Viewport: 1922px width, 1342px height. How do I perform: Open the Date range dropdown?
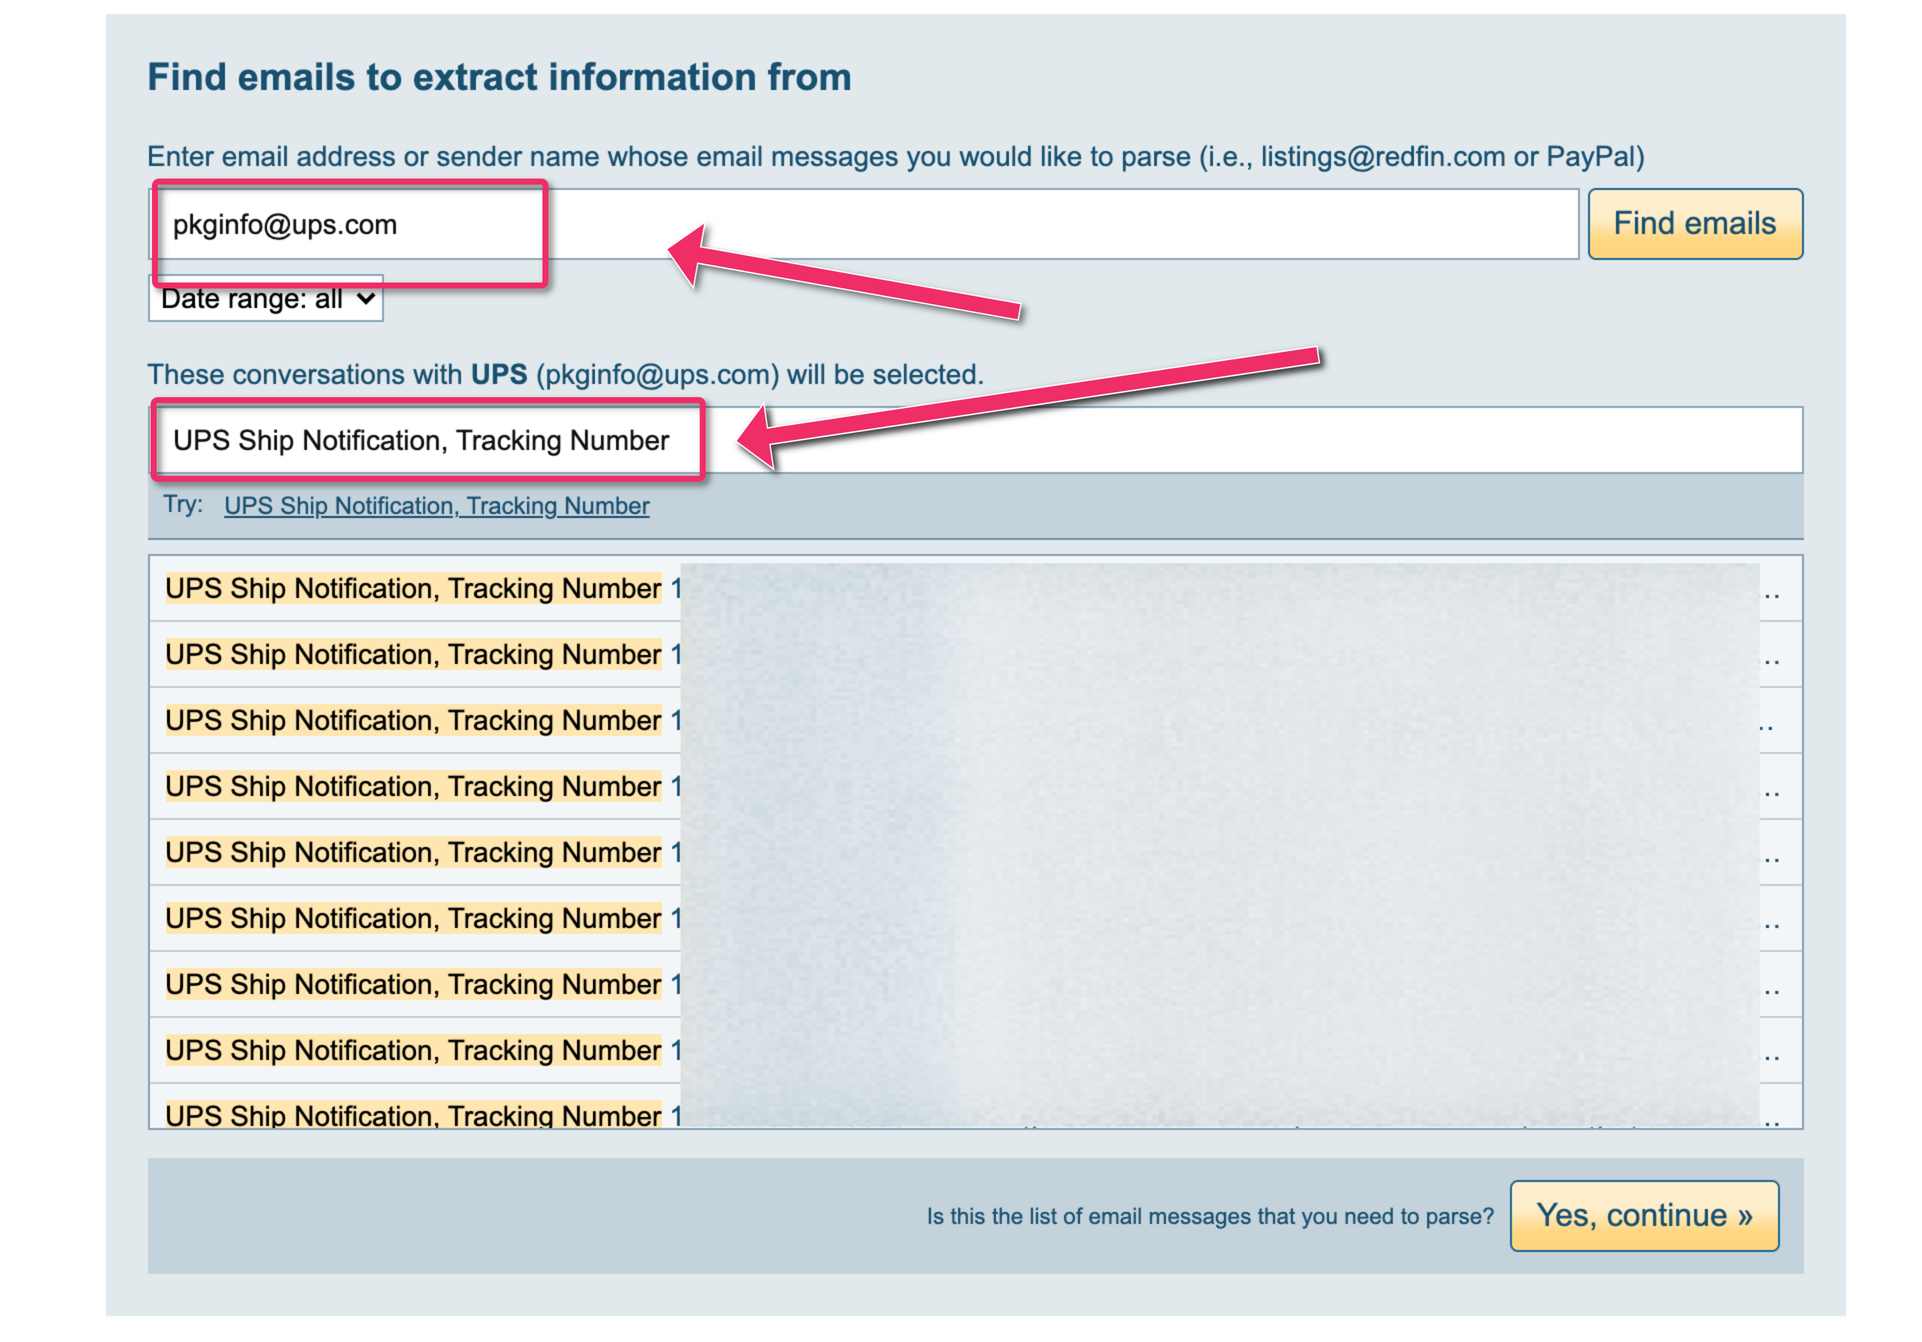click(x=266, y=299)
